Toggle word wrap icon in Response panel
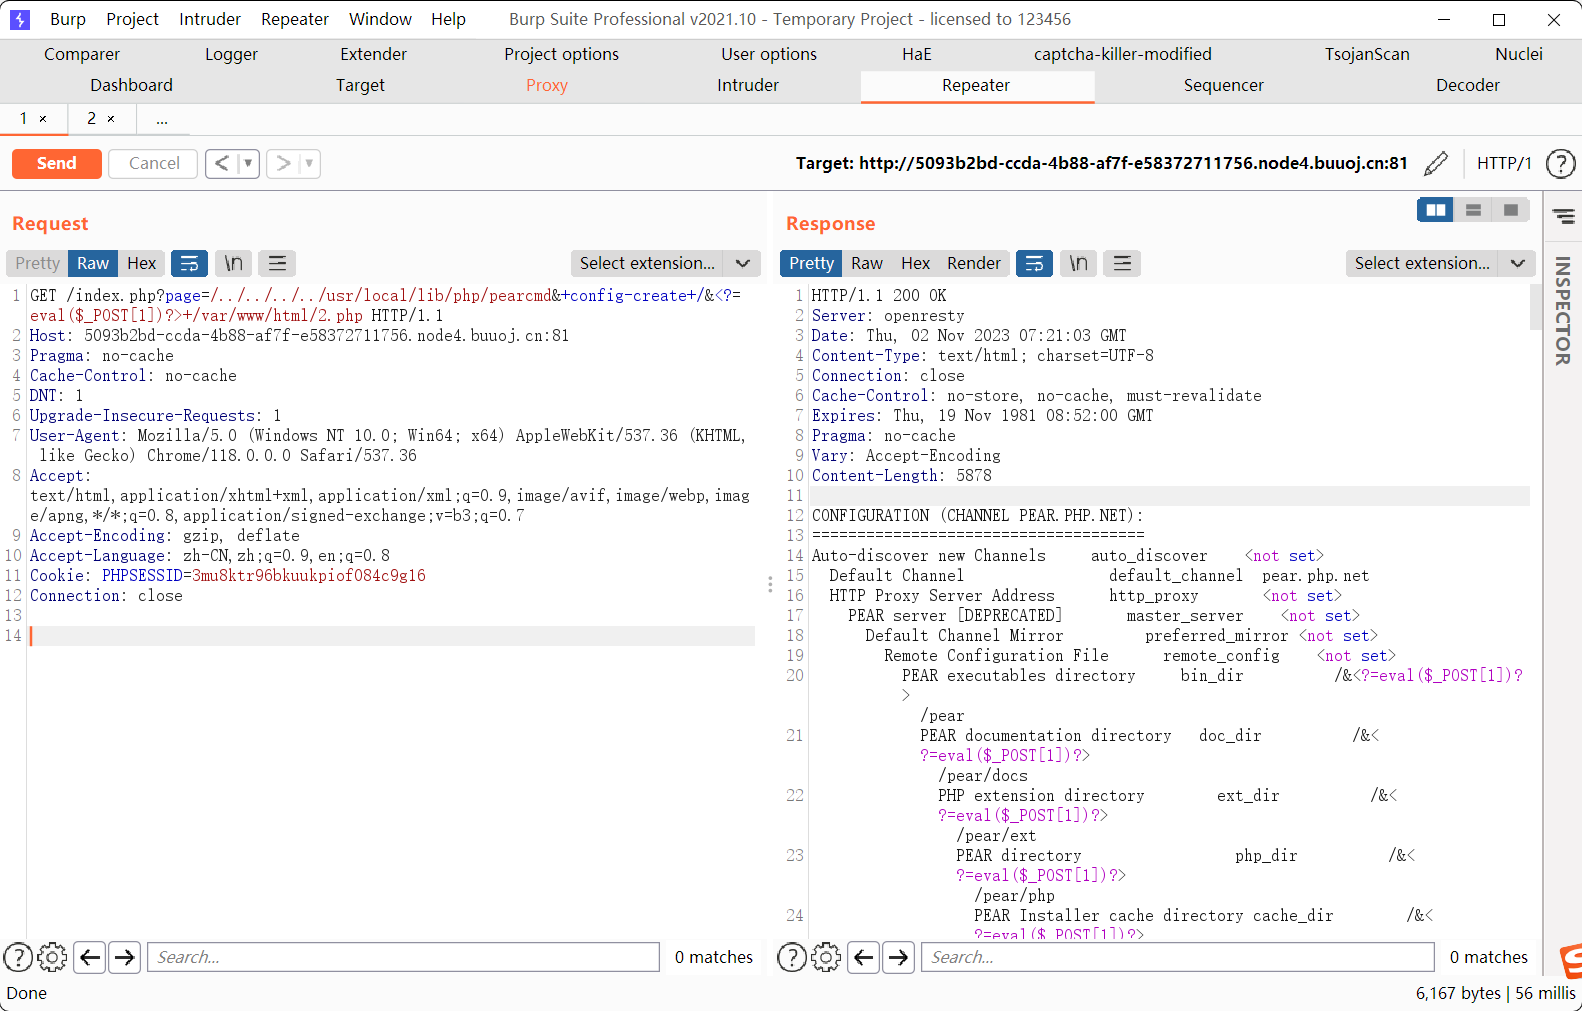This screenshot has width=1582, height=1011. pyautogui.click(x=1034, y=263)
